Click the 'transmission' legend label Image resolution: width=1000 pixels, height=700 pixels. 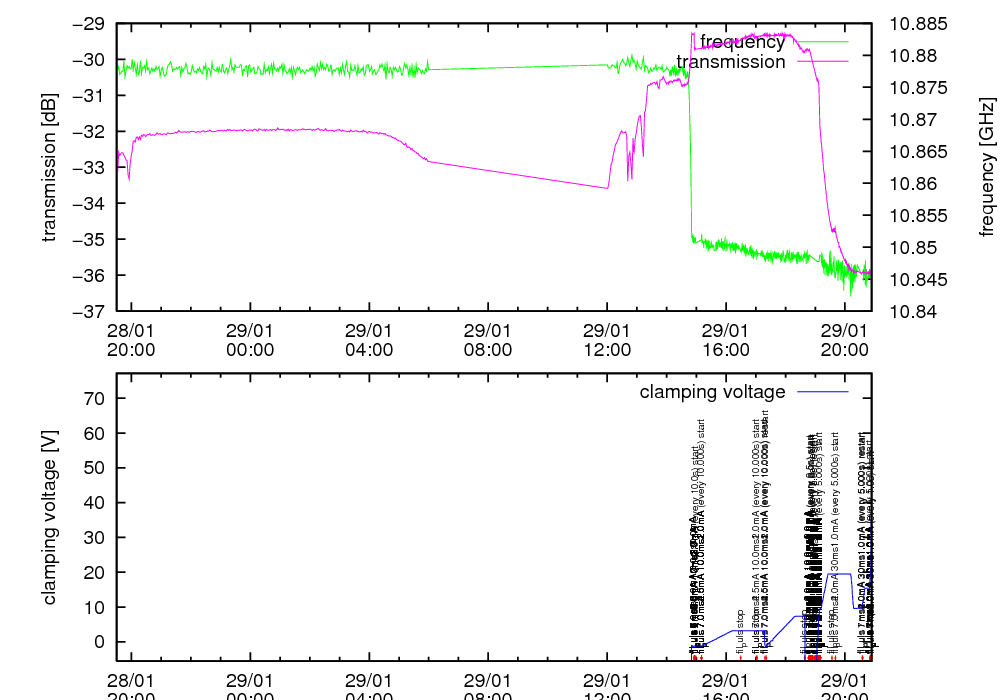[731, 62]
